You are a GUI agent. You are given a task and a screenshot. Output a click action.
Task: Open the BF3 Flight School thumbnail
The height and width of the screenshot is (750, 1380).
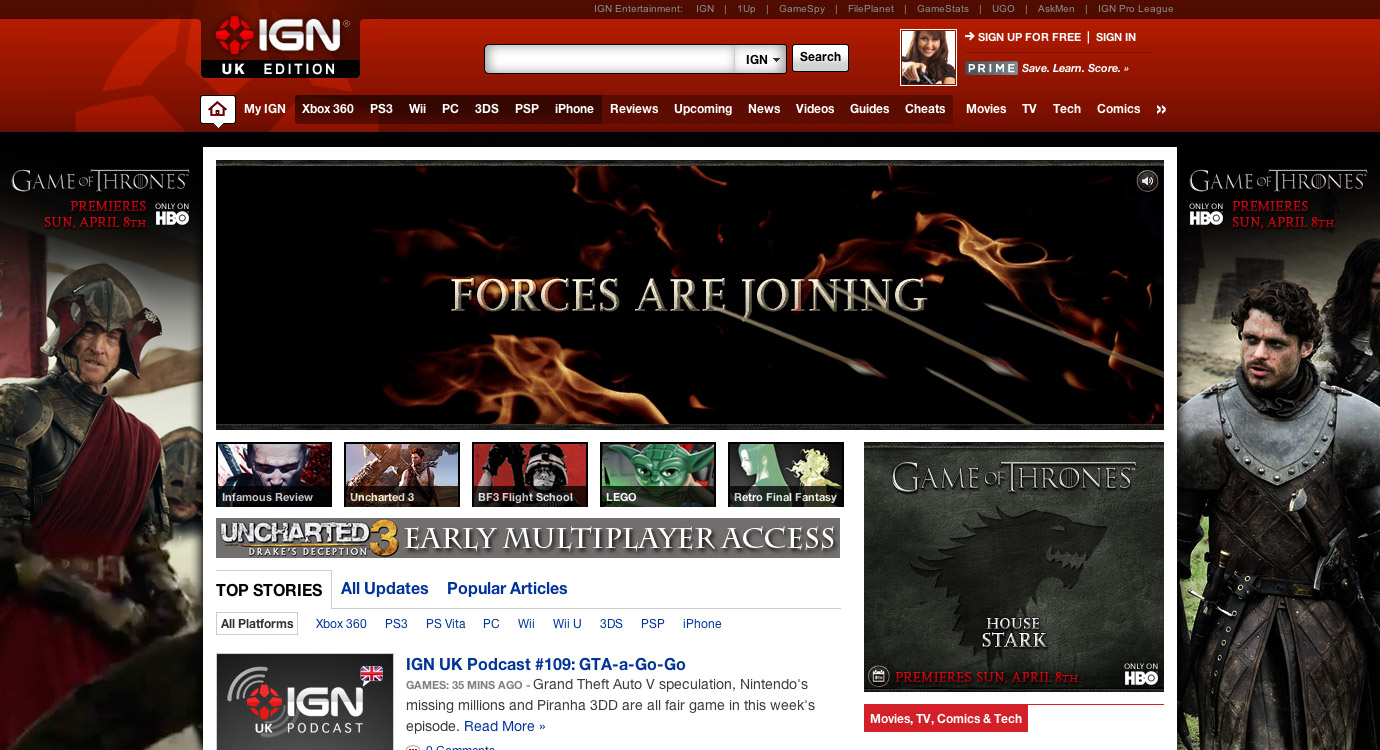click(530, 475)
